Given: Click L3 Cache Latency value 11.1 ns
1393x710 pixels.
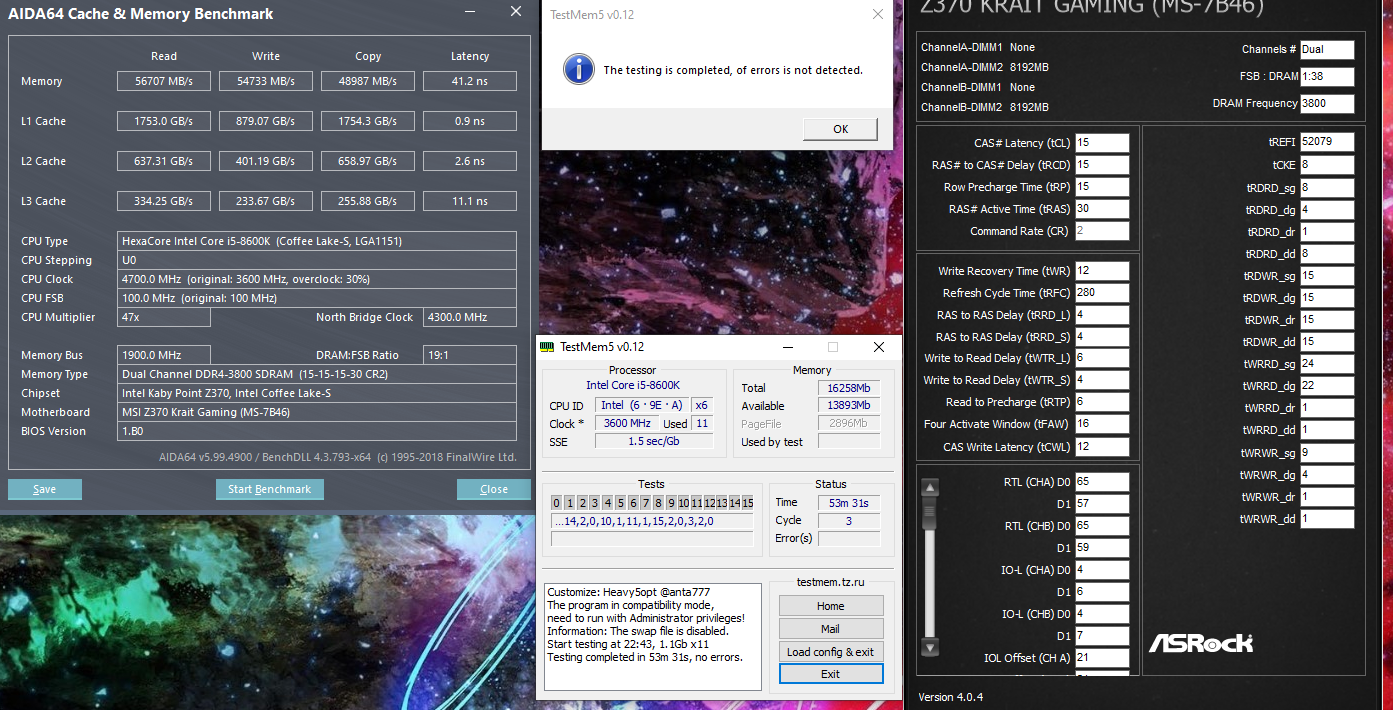Looking at the screenshot, I should tap(470, 201).
